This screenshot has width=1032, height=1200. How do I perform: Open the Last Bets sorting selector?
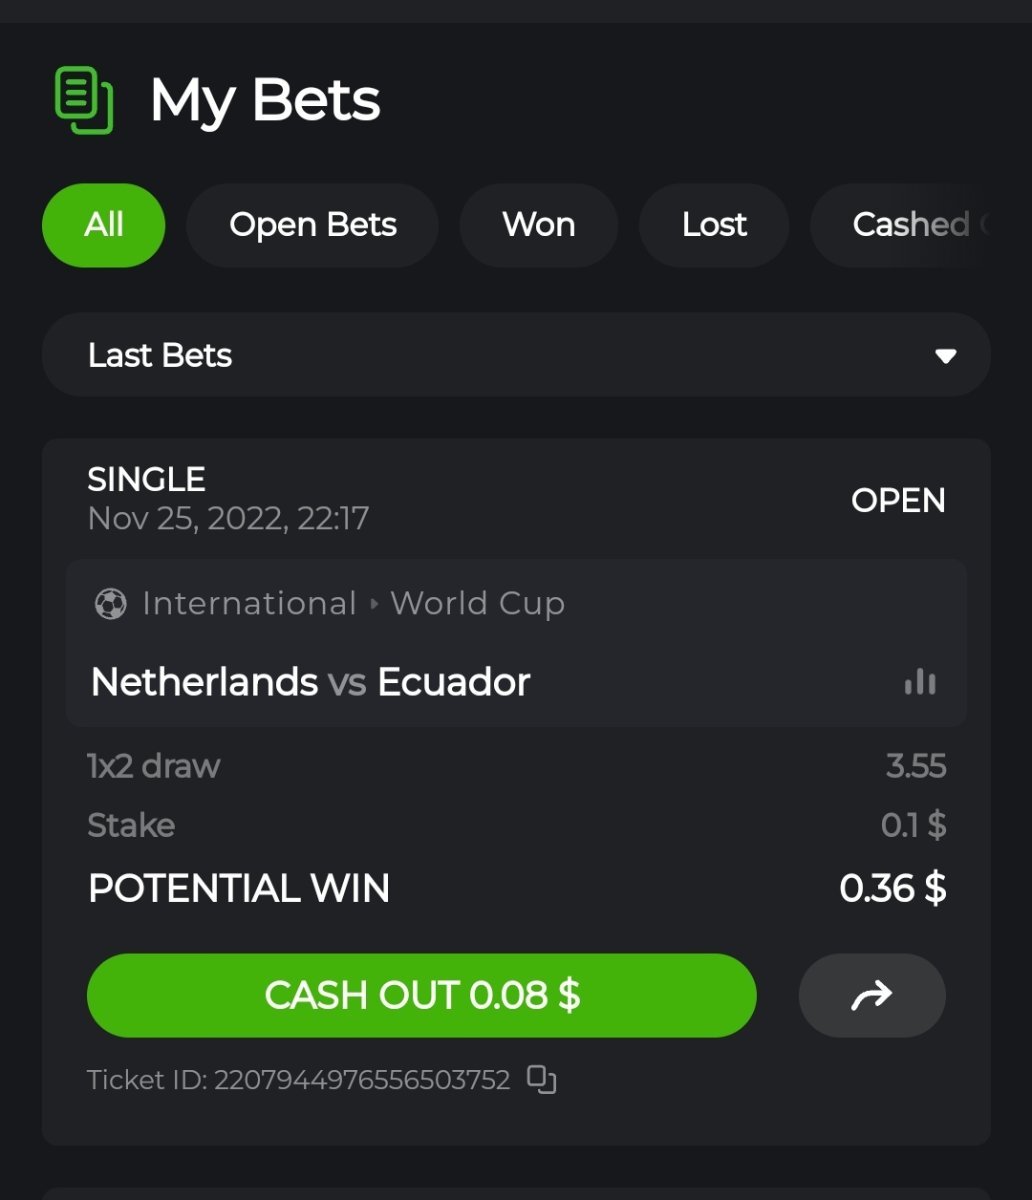tap(516, 355)
